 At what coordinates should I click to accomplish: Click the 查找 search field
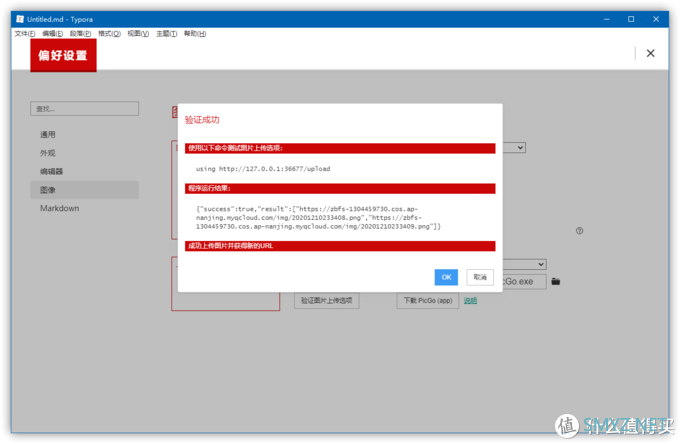85,108
